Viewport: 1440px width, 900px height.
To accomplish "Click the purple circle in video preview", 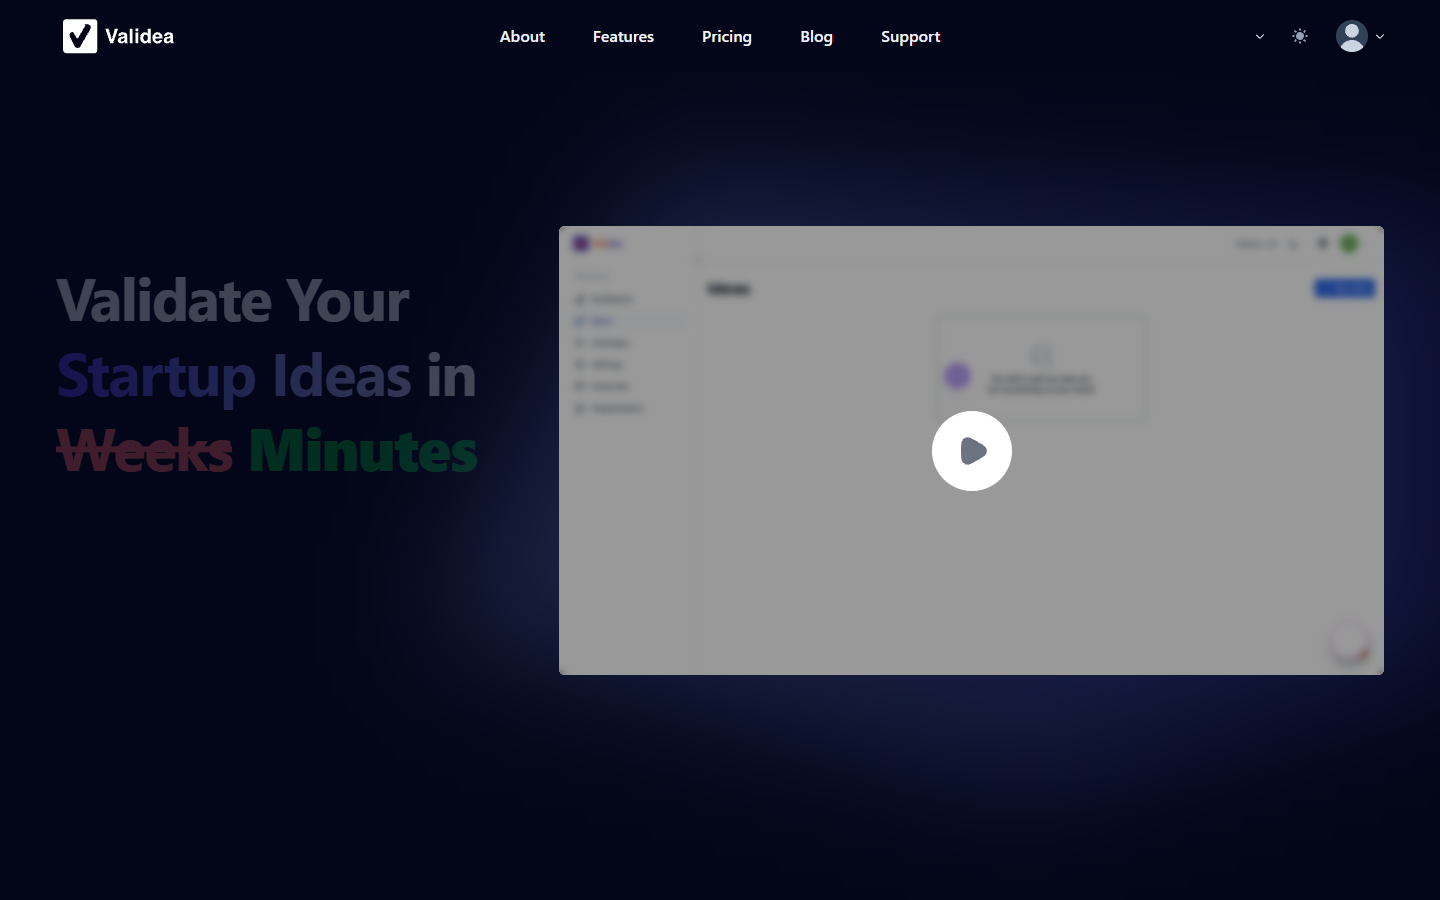I will [957, 376].
